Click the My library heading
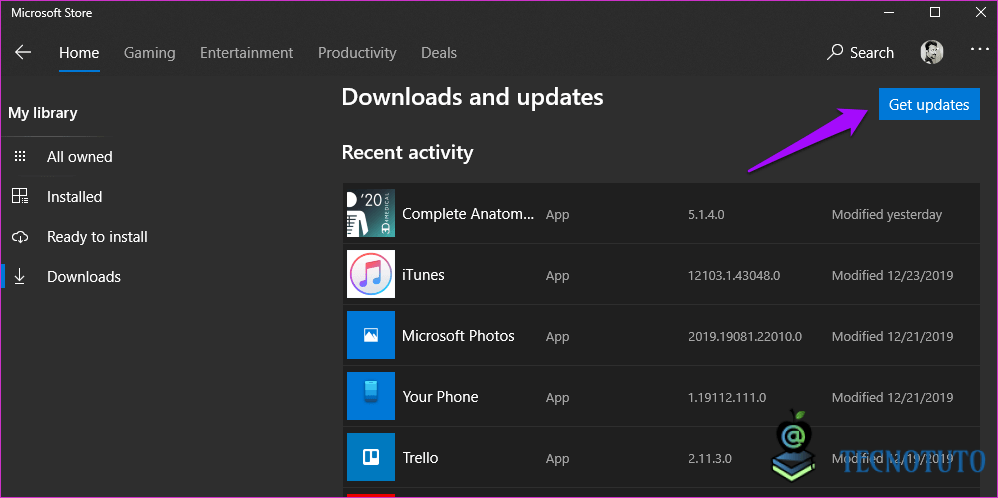998x498 pixels. (43, 113)
